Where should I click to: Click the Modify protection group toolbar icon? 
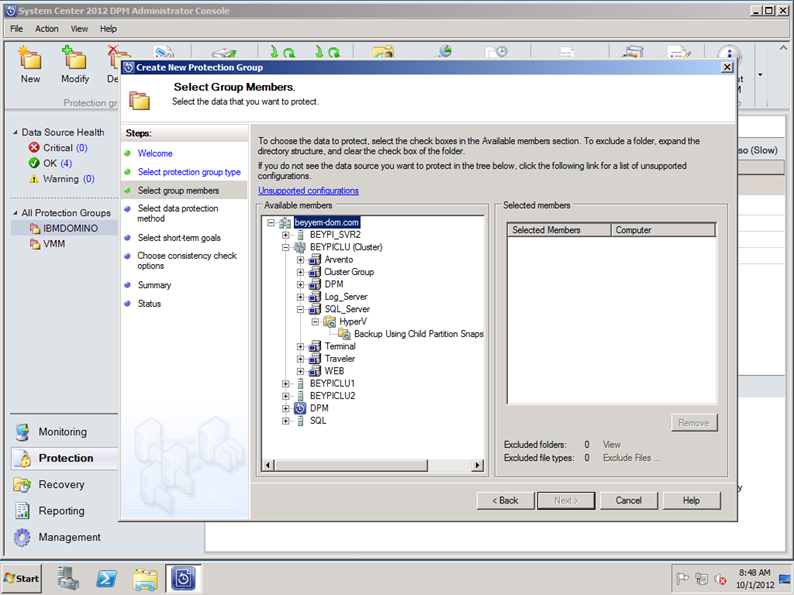(74, 57)
